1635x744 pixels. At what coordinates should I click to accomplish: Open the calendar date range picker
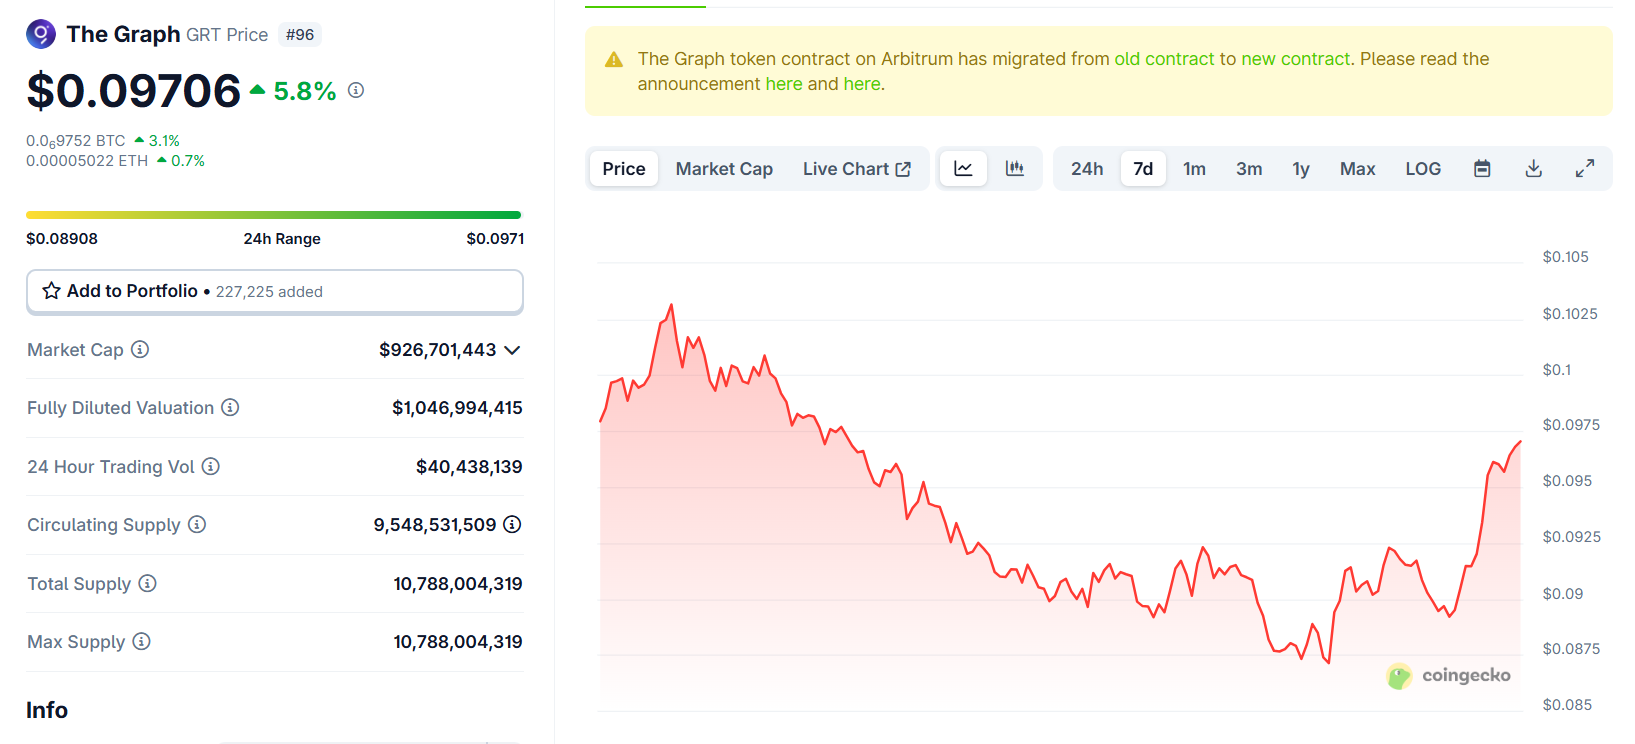[x=1482, y=169]
